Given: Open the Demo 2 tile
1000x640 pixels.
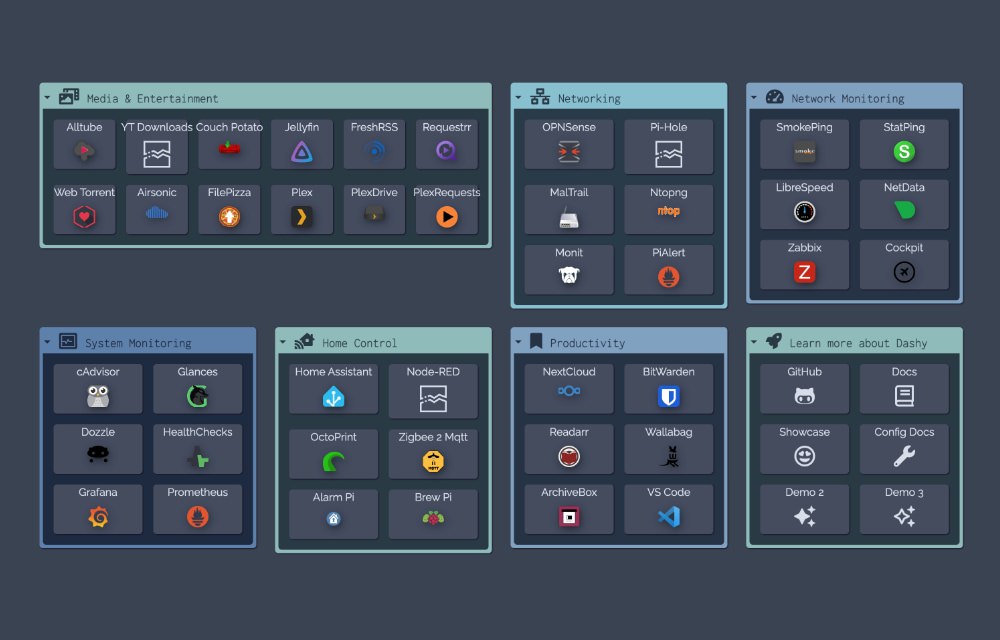Looking at the screenshot, I should click(804, 509).
